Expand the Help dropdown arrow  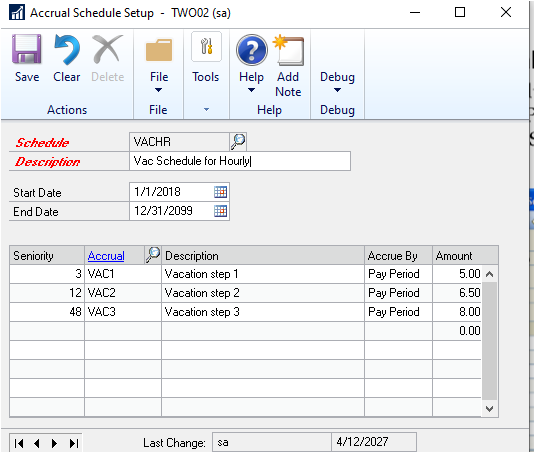tap(251, 90)
